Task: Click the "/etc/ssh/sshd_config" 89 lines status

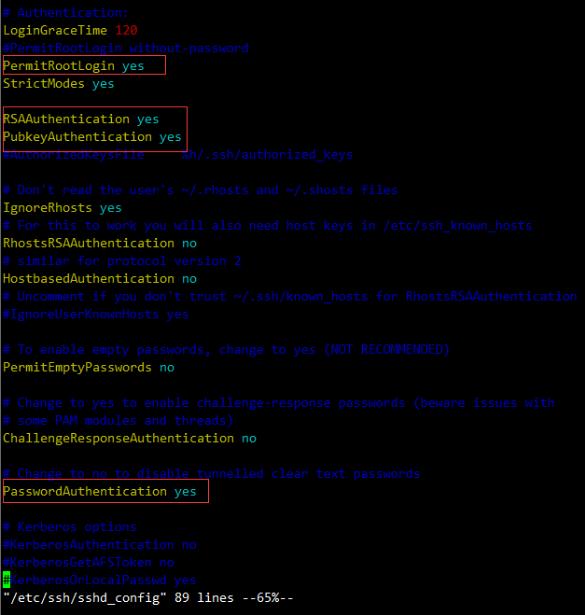Action: tap(148, 598)
